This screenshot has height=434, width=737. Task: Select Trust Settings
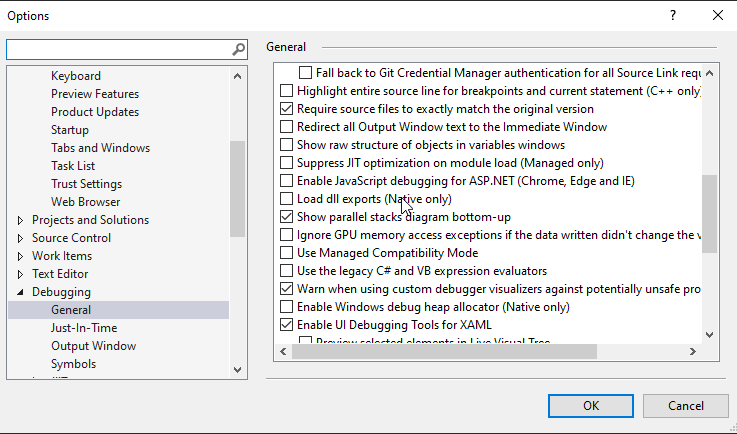[x=86, y=184]
